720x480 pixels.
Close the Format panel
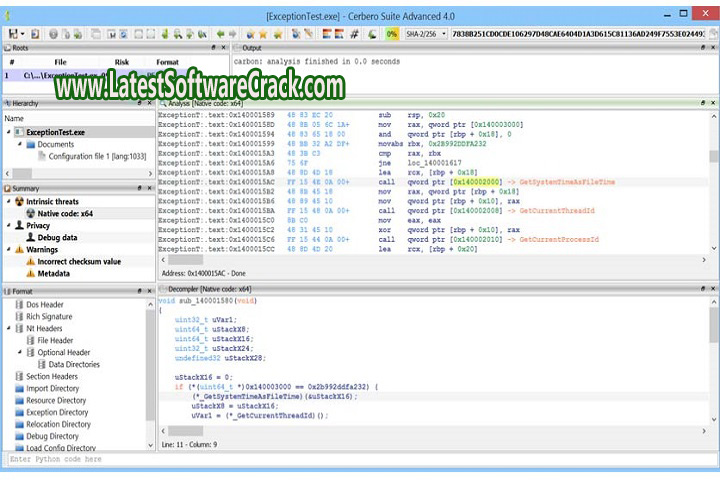click(150, 291)
